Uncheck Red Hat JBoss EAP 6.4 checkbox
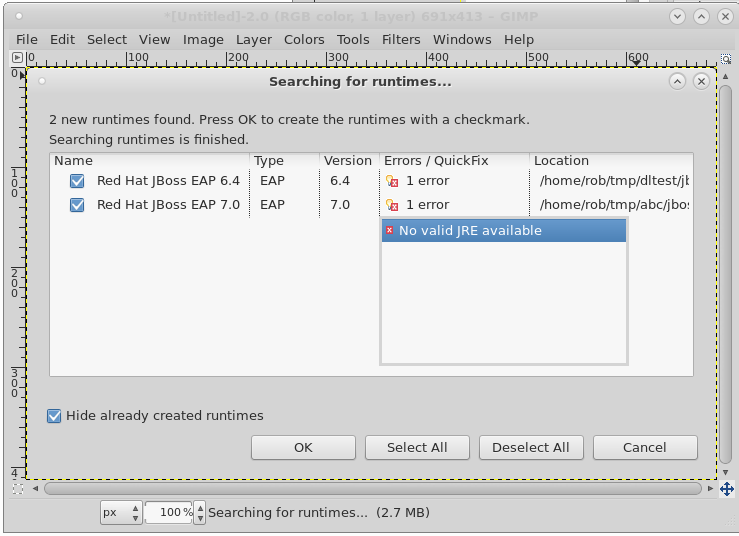The image size is (739, 536). tap(77, 181)
